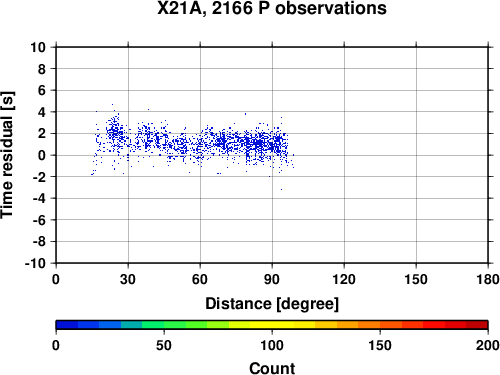500x375 pixels.
Task: Click the y-axis tick label -10
Action: 35,263
